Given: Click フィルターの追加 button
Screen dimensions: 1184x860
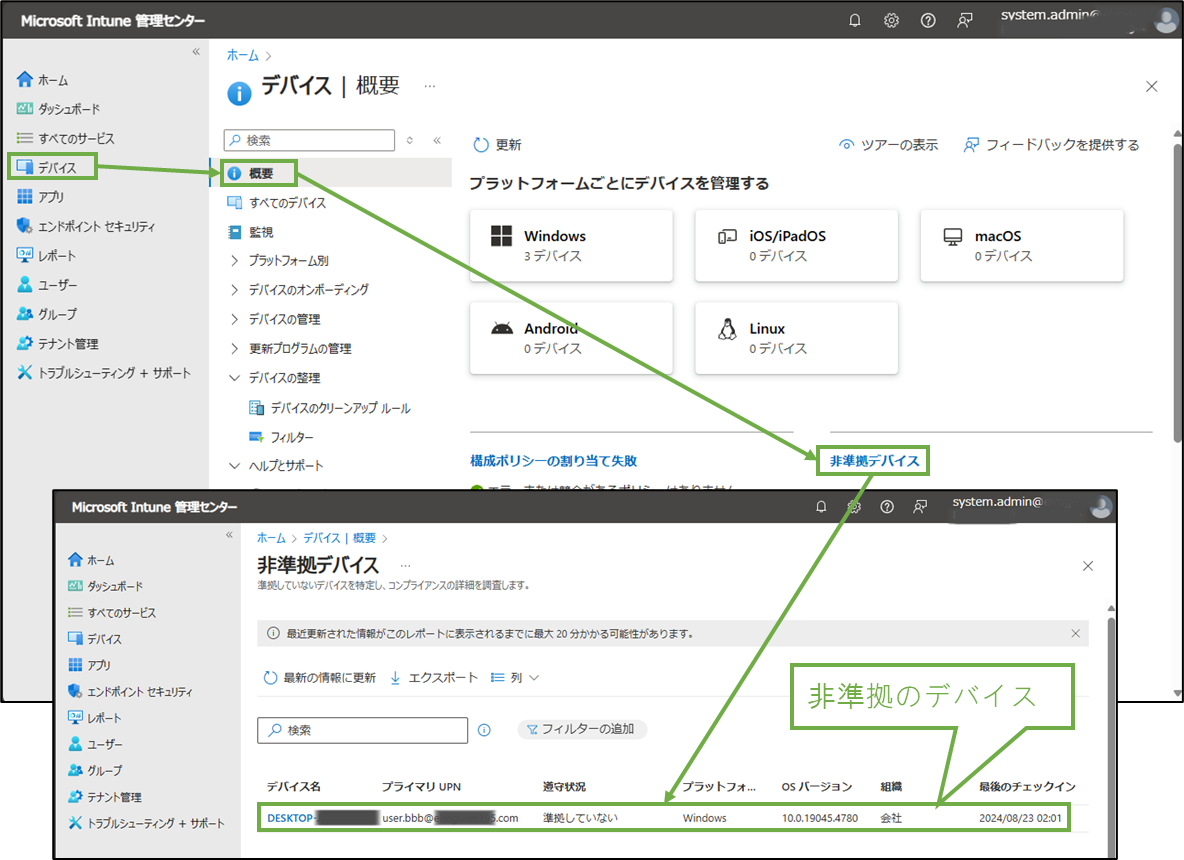Looking at the screenshot, I should (581, 729).
